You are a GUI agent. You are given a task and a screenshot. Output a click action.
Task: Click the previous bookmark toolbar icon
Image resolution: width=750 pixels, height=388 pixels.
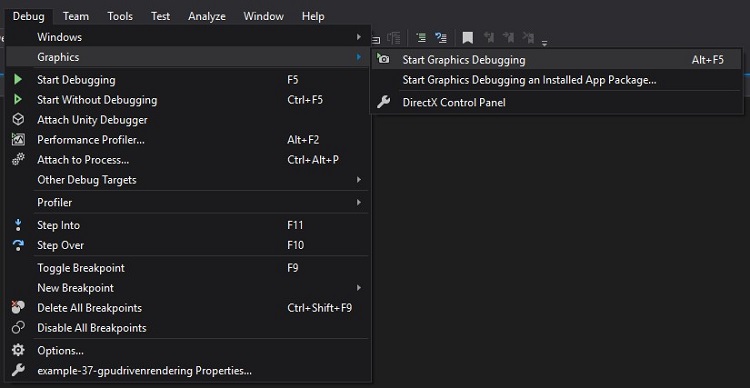489,38
